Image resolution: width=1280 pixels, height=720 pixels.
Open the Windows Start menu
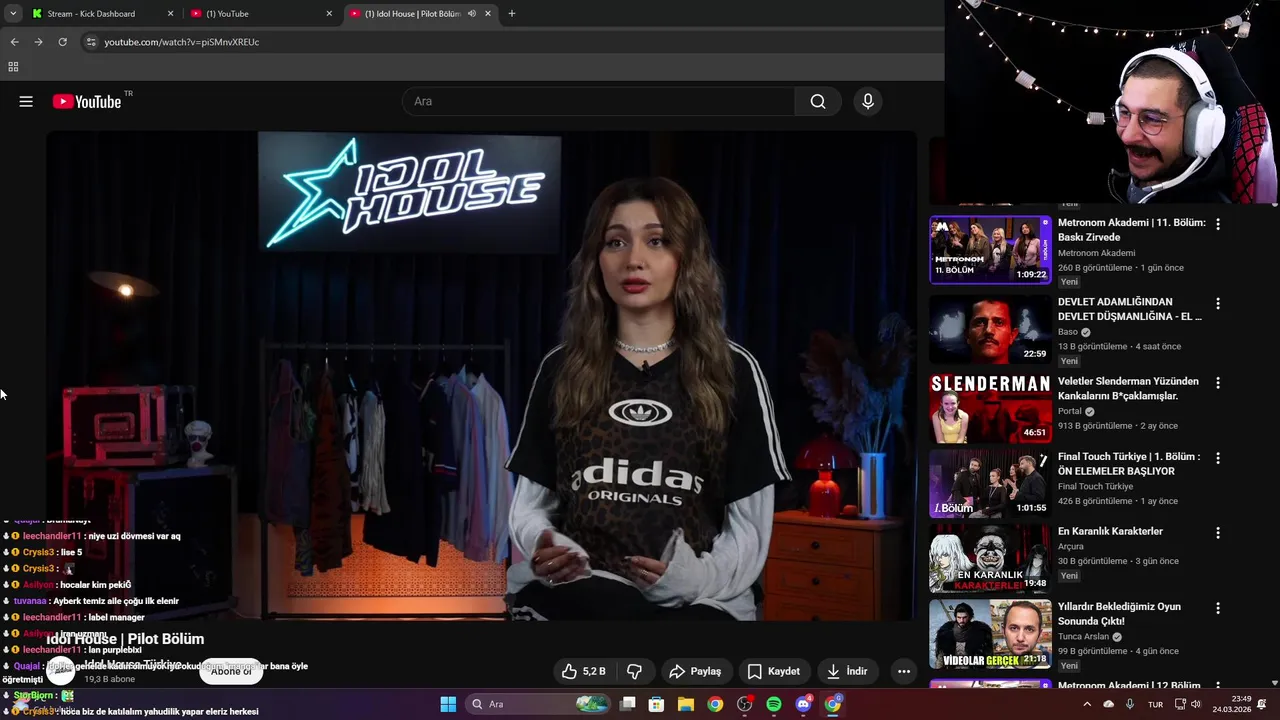pyautogui.click(x=448, y=704)
